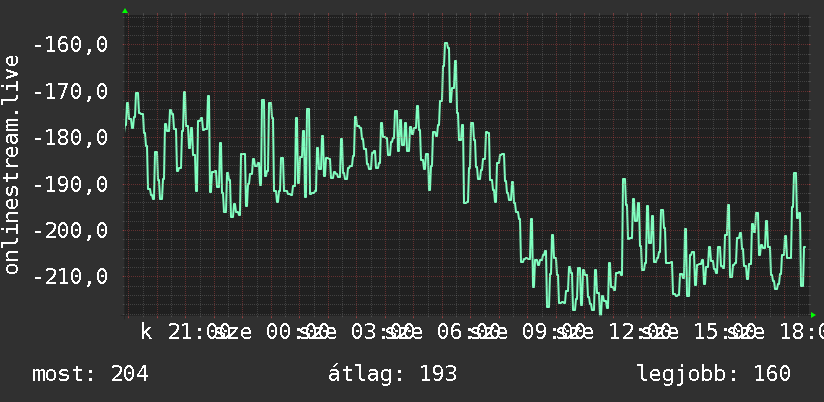Screen dimensions: 824x402
Task: Click the -210,0 y-axis label
Action: 70,276
